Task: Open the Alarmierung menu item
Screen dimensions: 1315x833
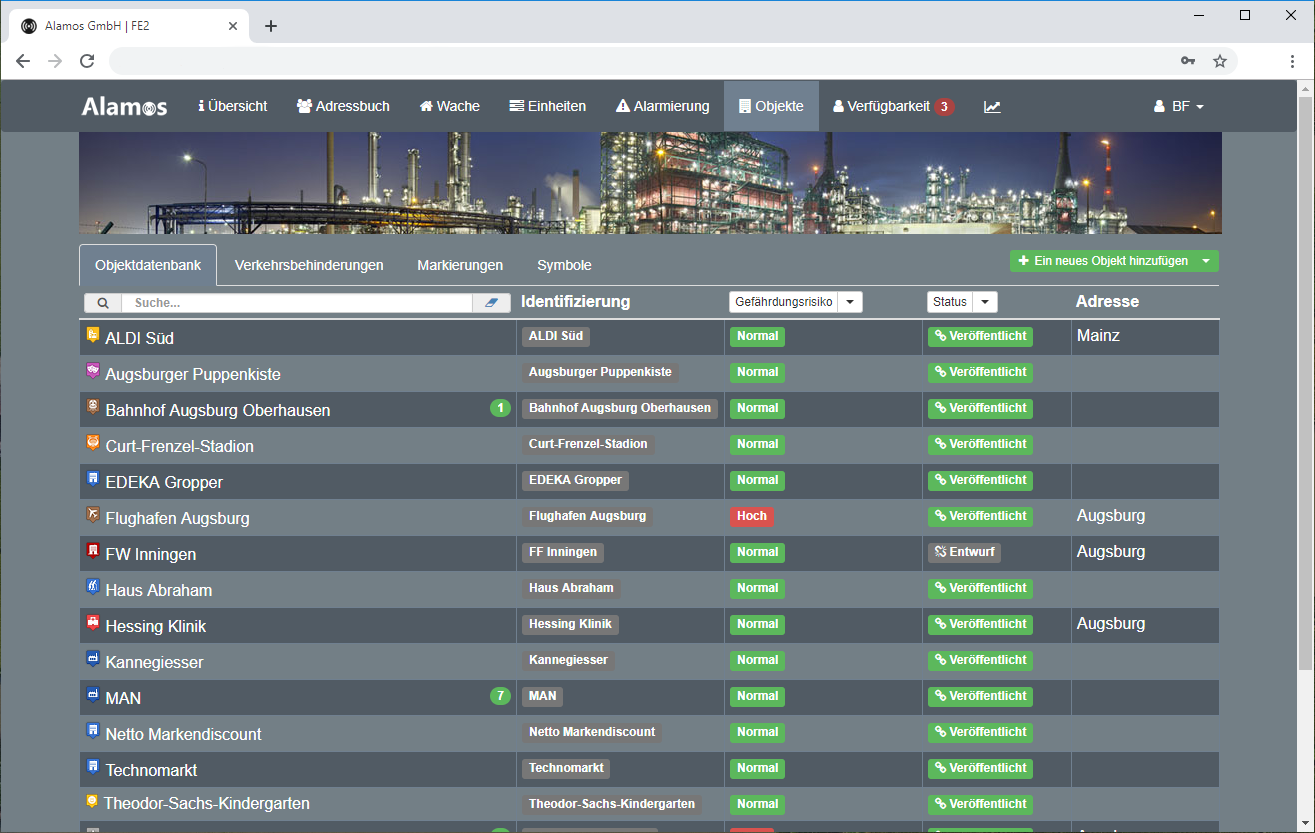Action: point(663,106)
